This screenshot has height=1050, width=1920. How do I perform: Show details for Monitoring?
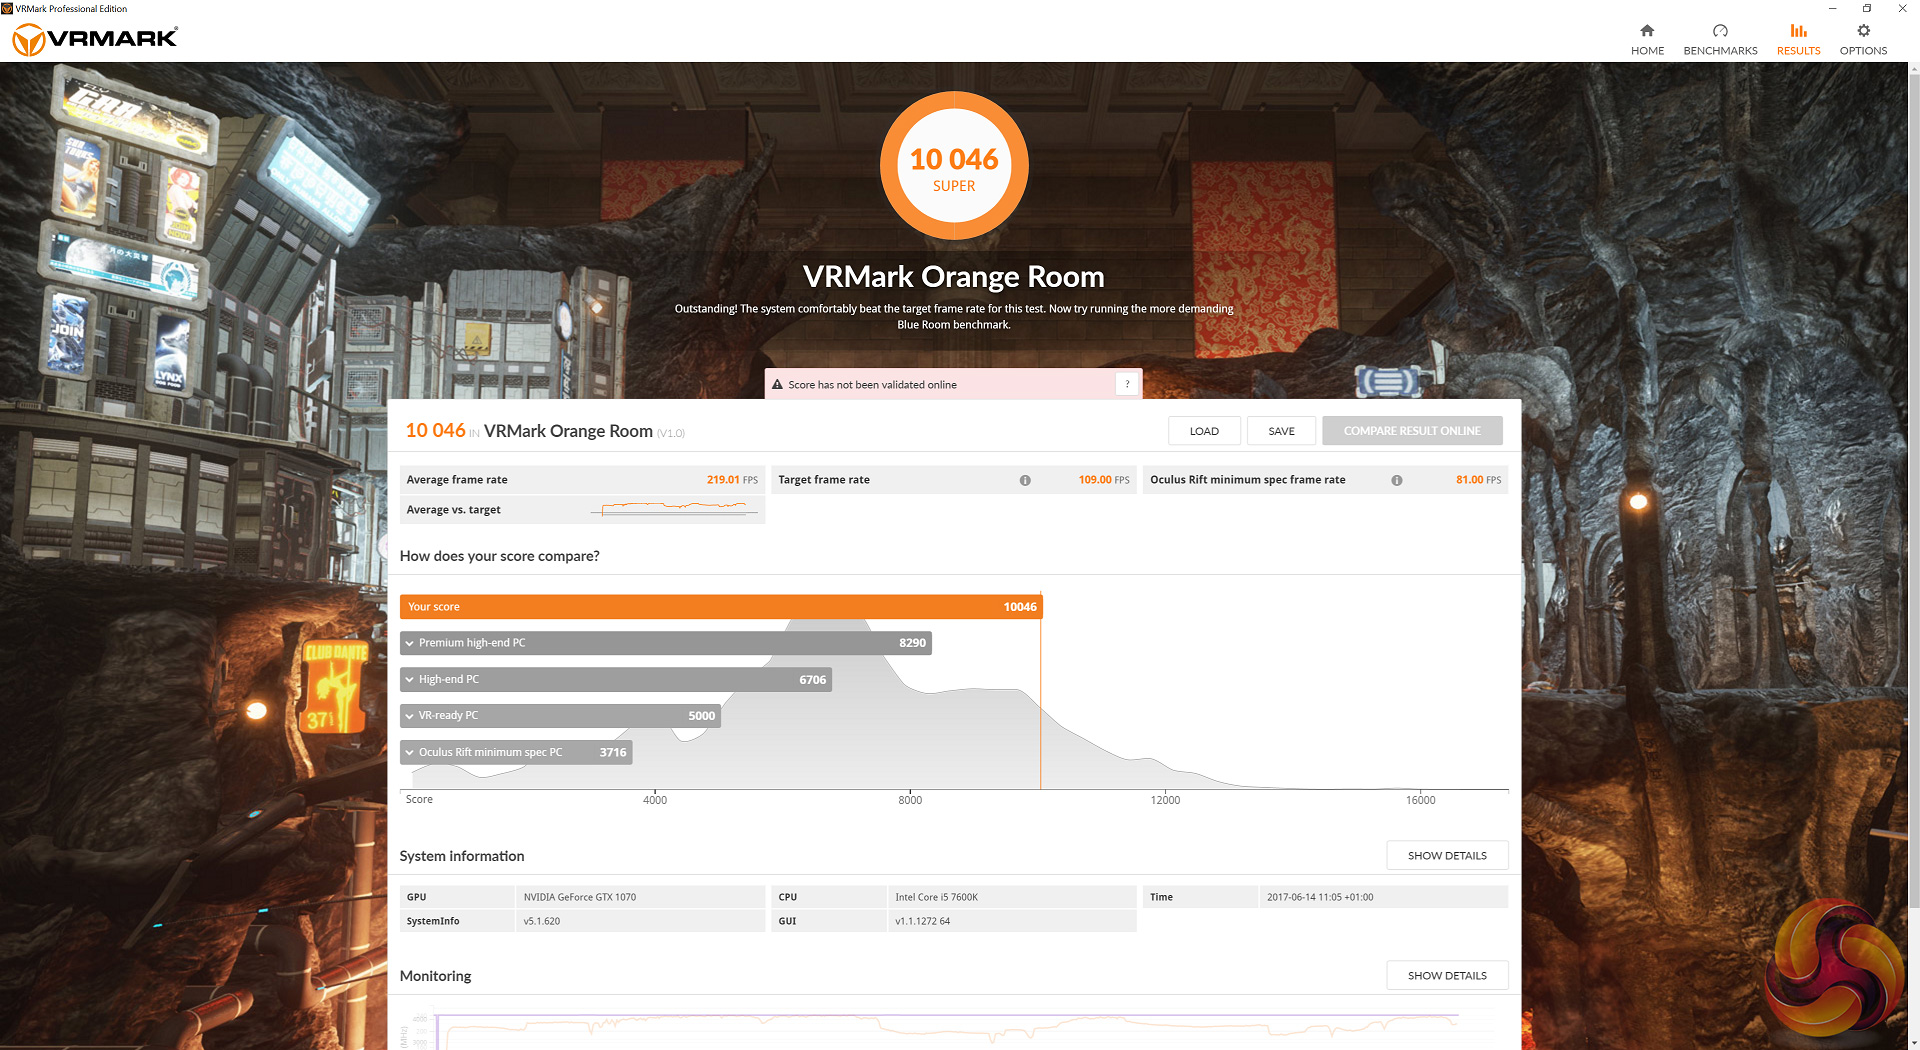pos(1447,976)
